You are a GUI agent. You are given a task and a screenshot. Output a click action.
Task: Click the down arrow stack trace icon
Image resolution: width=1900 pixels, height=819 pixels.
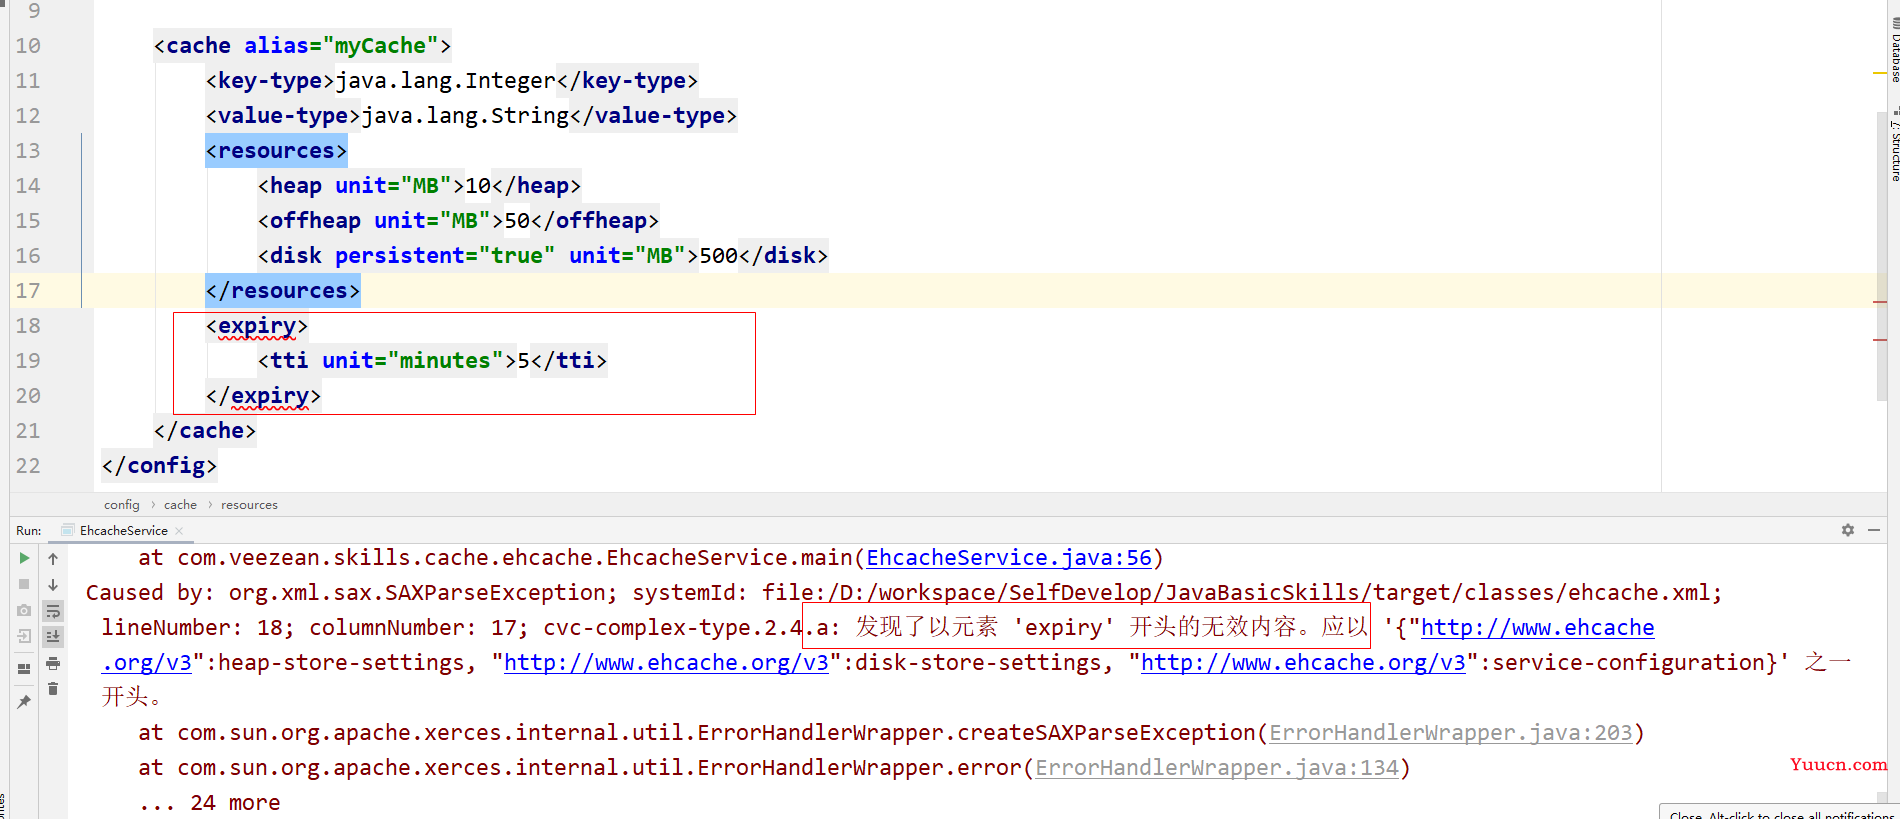53,584
